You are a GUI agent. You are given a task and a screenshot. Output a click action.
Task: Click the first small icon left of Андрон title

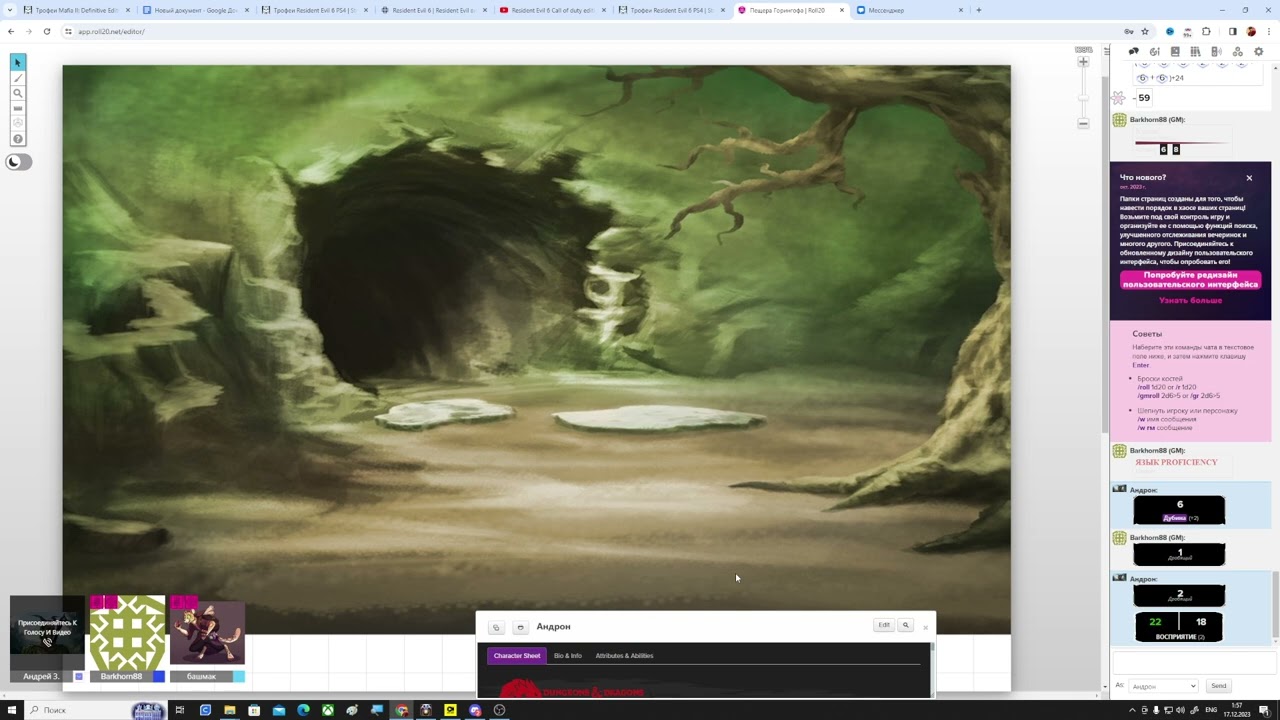point(496,627)
